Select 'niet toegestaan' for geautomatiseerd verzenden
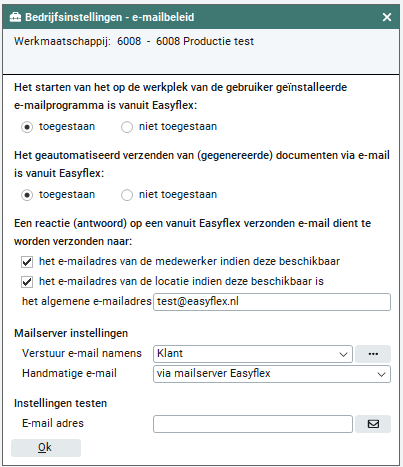 pos(127,195)
